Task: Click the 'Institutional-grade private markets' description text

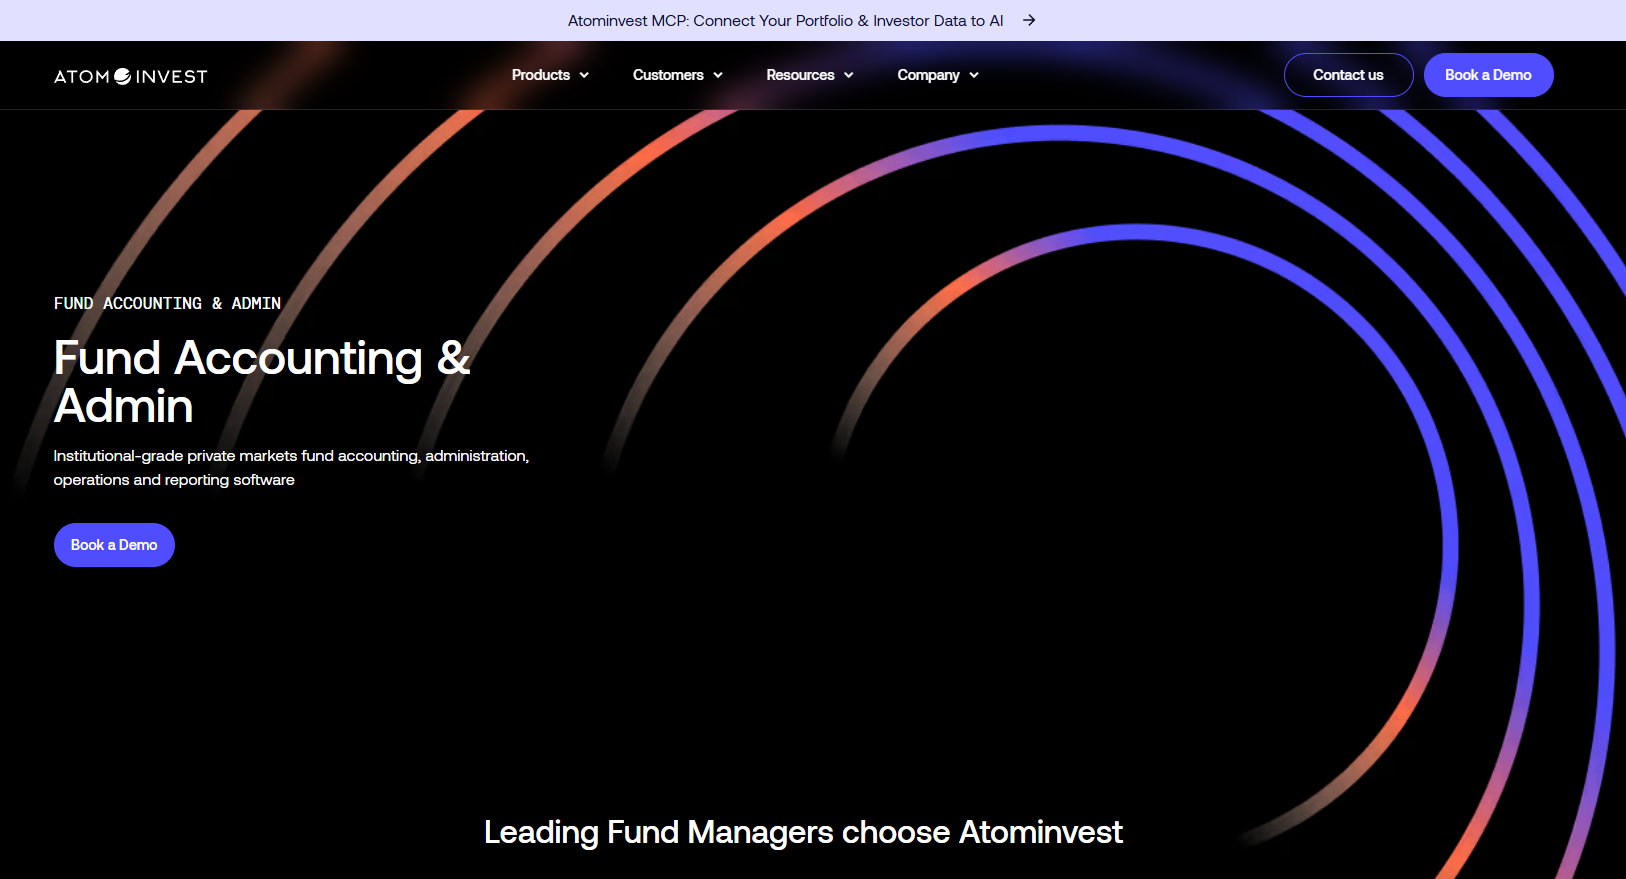Action: click(x=291, y=468)
